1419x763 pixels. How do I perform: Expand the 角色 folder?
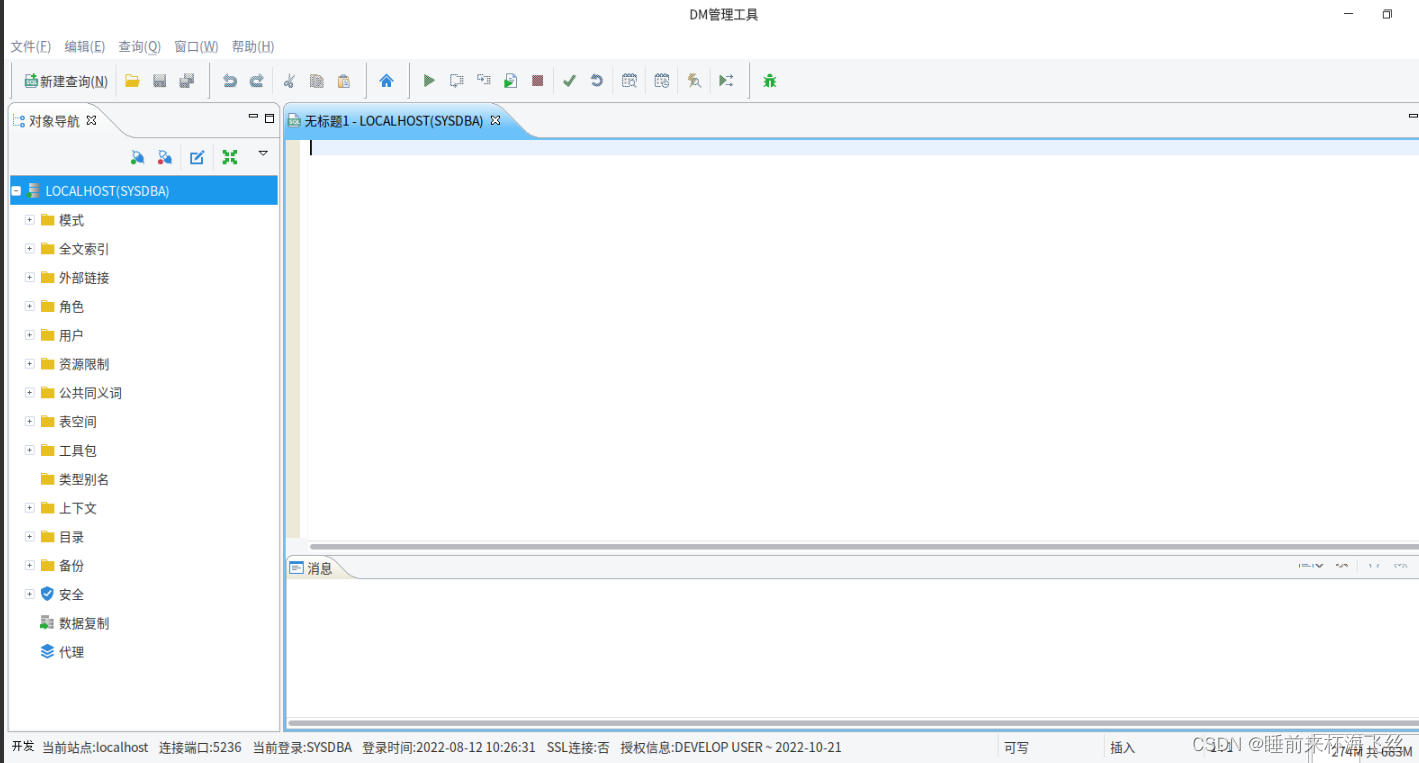(x=30, y=306)
